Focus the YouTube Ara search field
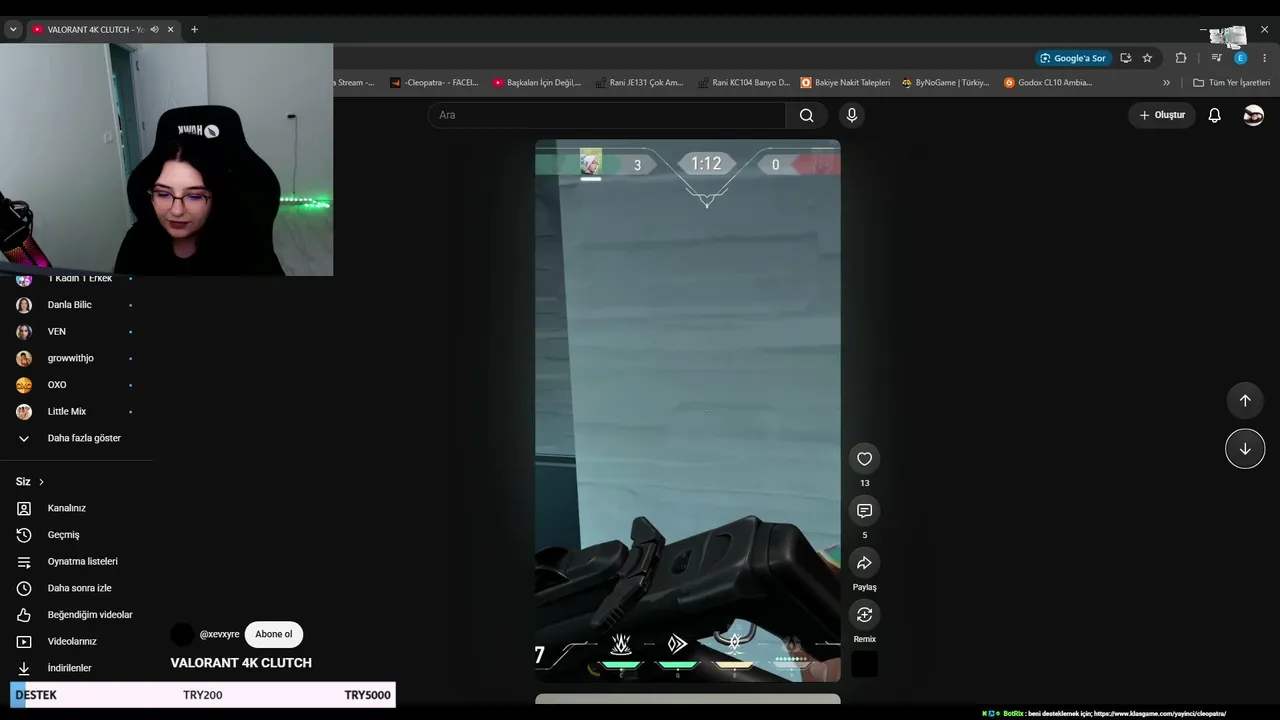The image size is (1280, 720). (607, 115)
